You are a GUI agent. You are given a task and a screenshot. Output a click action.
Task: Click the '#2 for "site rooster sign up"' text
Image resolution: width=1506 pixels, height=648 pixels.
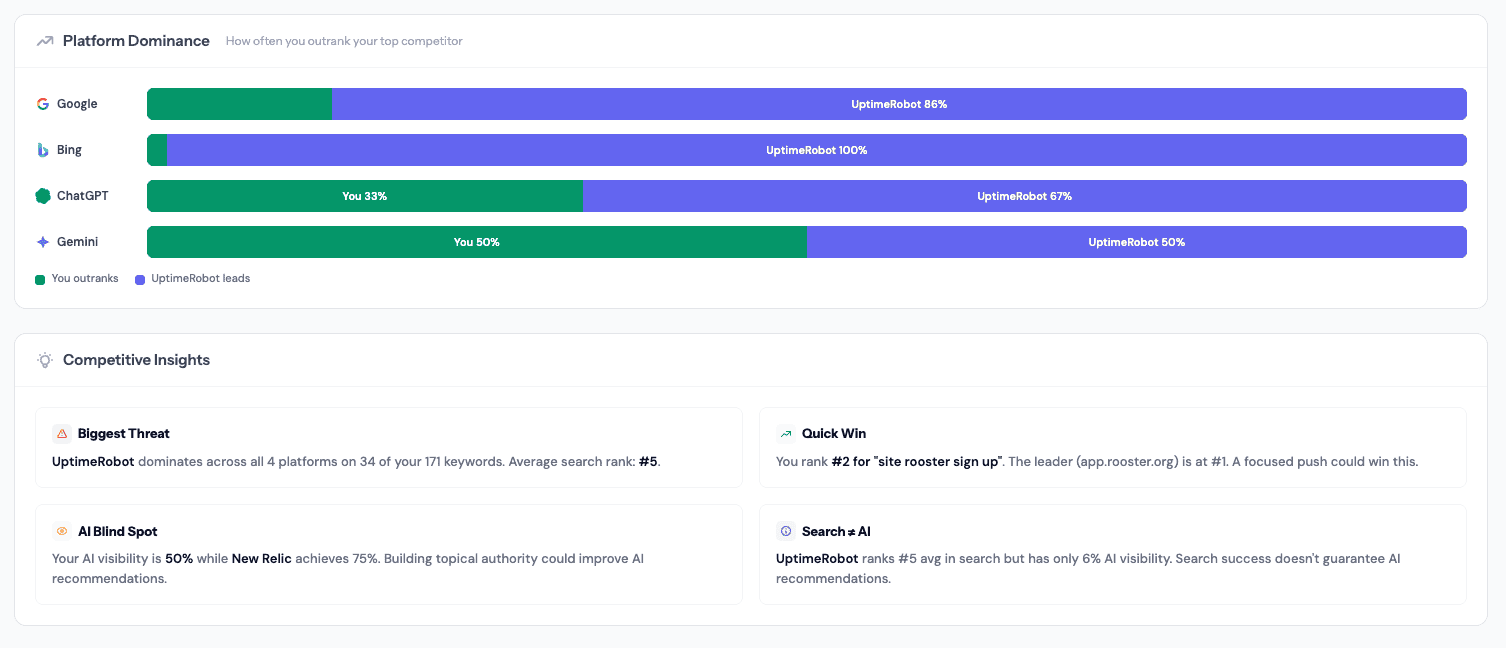pyautogui.click(x=917, y=462)
